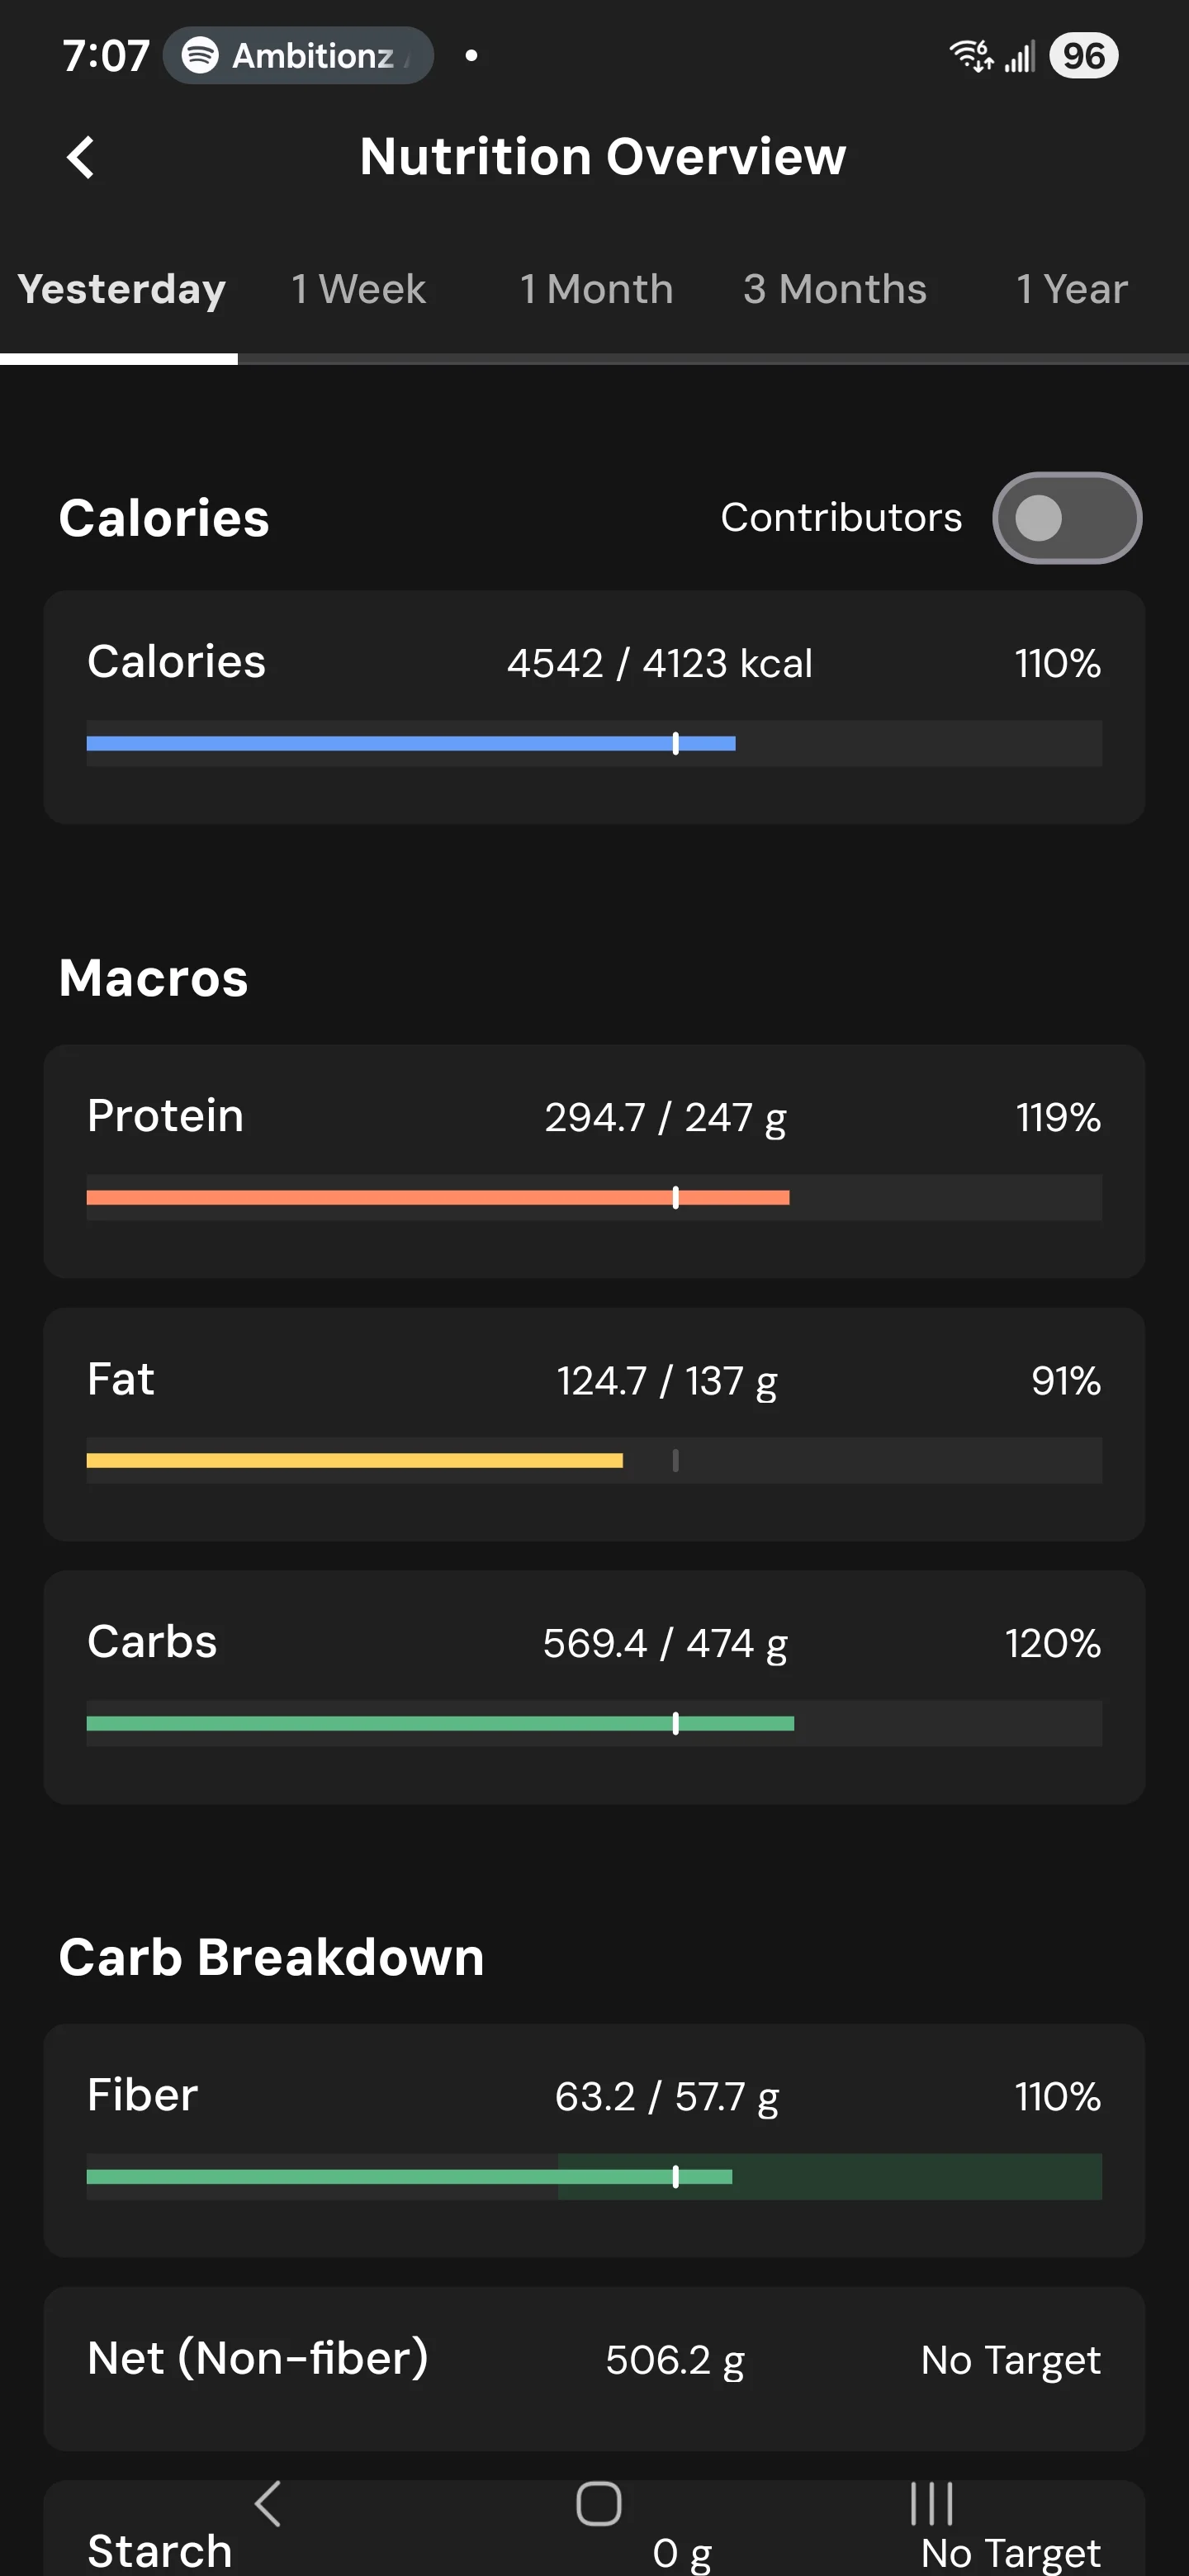Enable the Contributors toggle
This screenshot has height=2576, width=1189.
(1066, 518)
